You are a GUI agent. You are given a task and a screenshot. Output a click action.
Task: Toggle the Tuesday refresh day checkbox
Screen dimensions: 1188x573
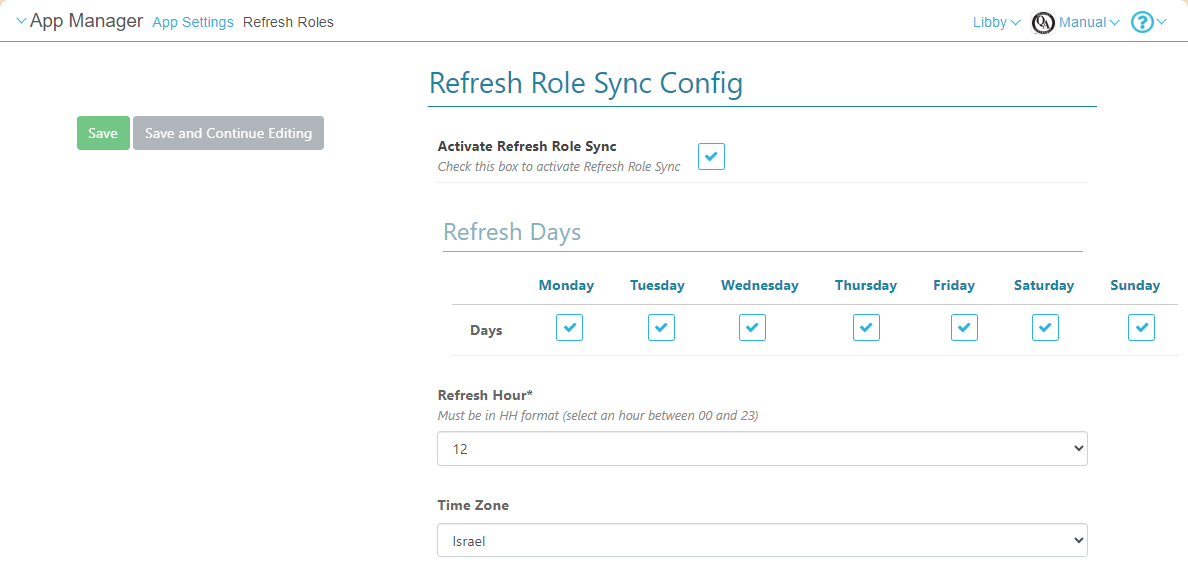coord(661,328)
